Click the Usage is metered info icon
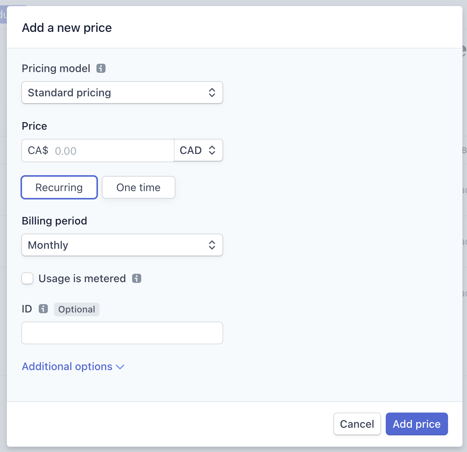The width and height of the screenshot is (467, 452). coord(137,278)
